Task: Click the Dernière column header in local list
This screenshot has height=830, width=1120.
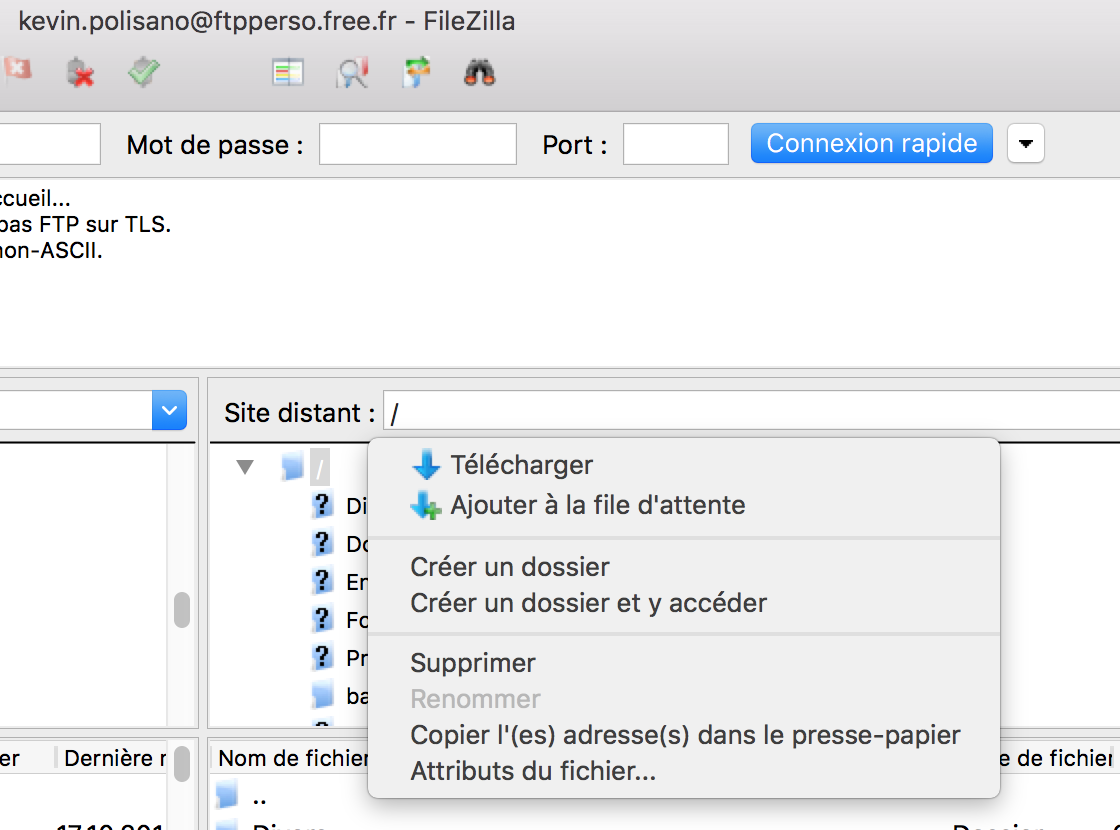Action: click(113, 758)
